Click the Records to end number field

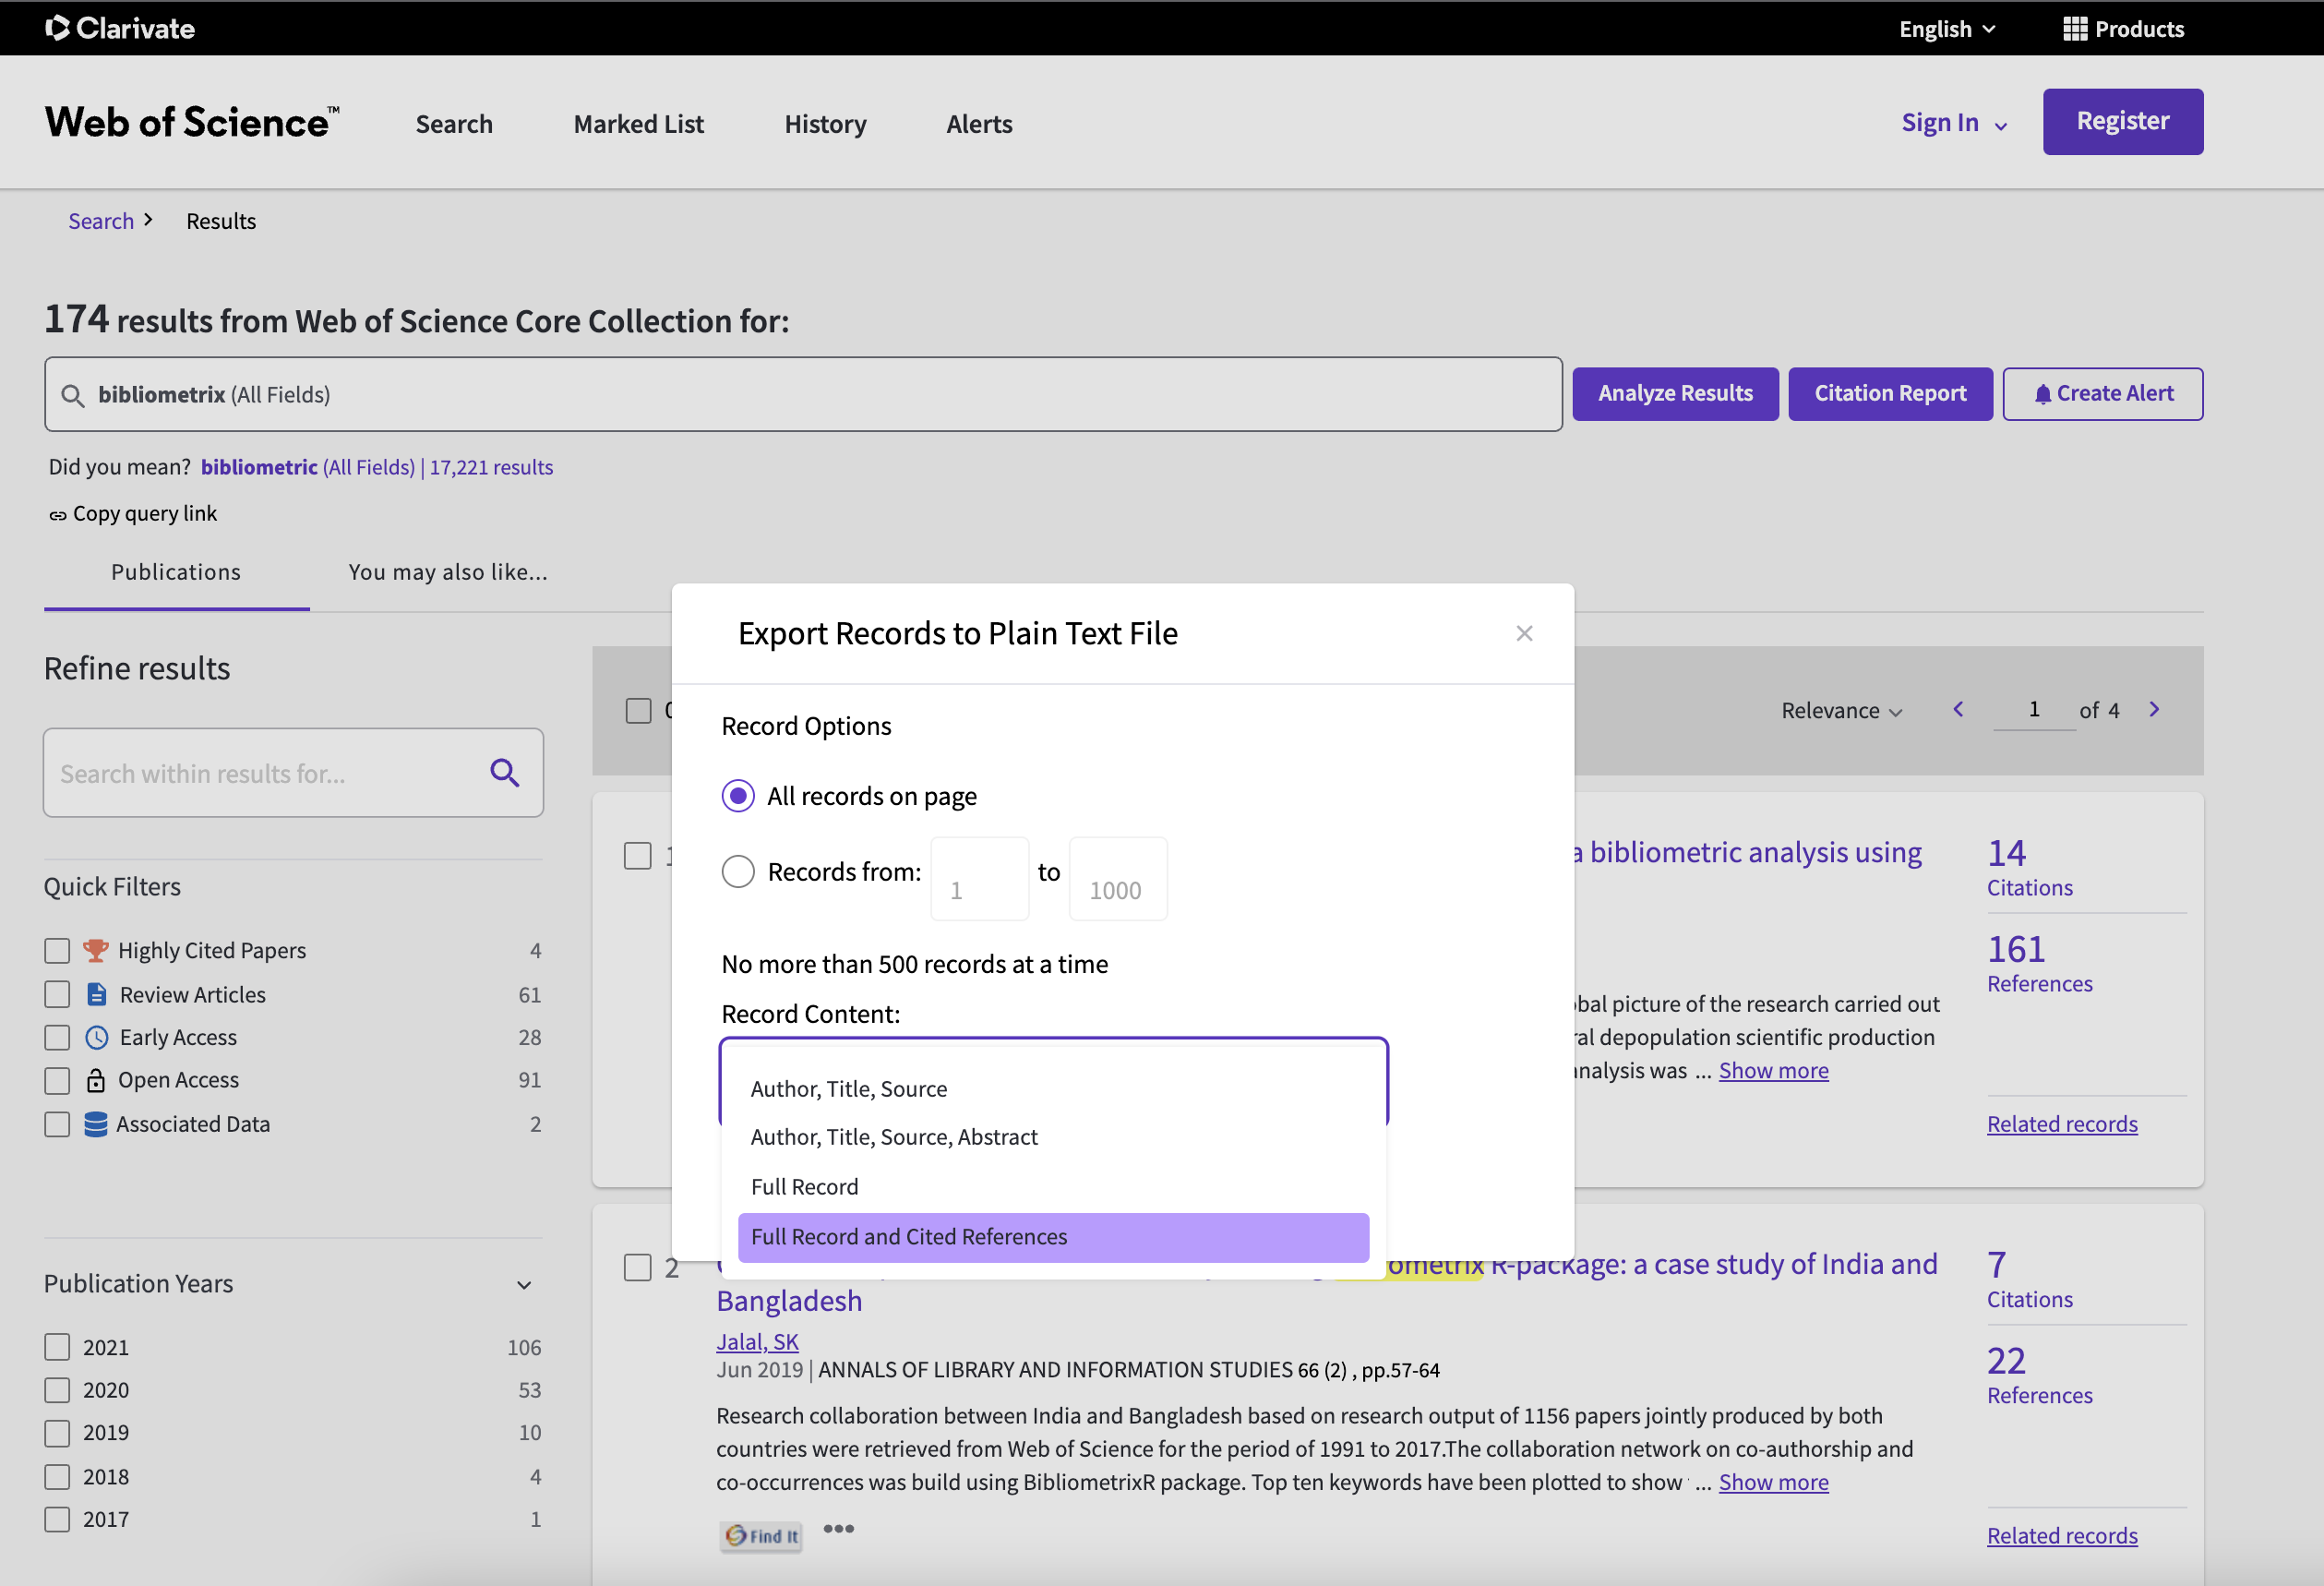pyautogui.click(x=1117, y=880)
